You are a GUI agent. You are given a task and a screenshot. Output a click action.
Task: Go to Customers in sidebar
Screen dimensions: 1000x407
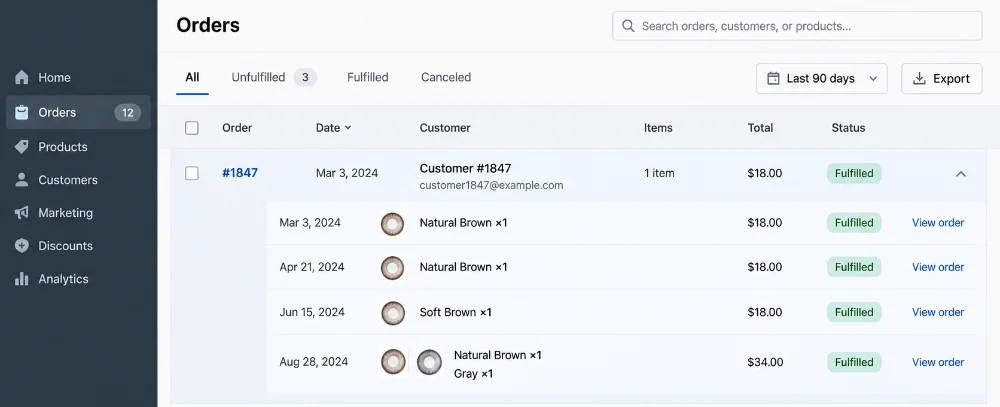(78, 180)
